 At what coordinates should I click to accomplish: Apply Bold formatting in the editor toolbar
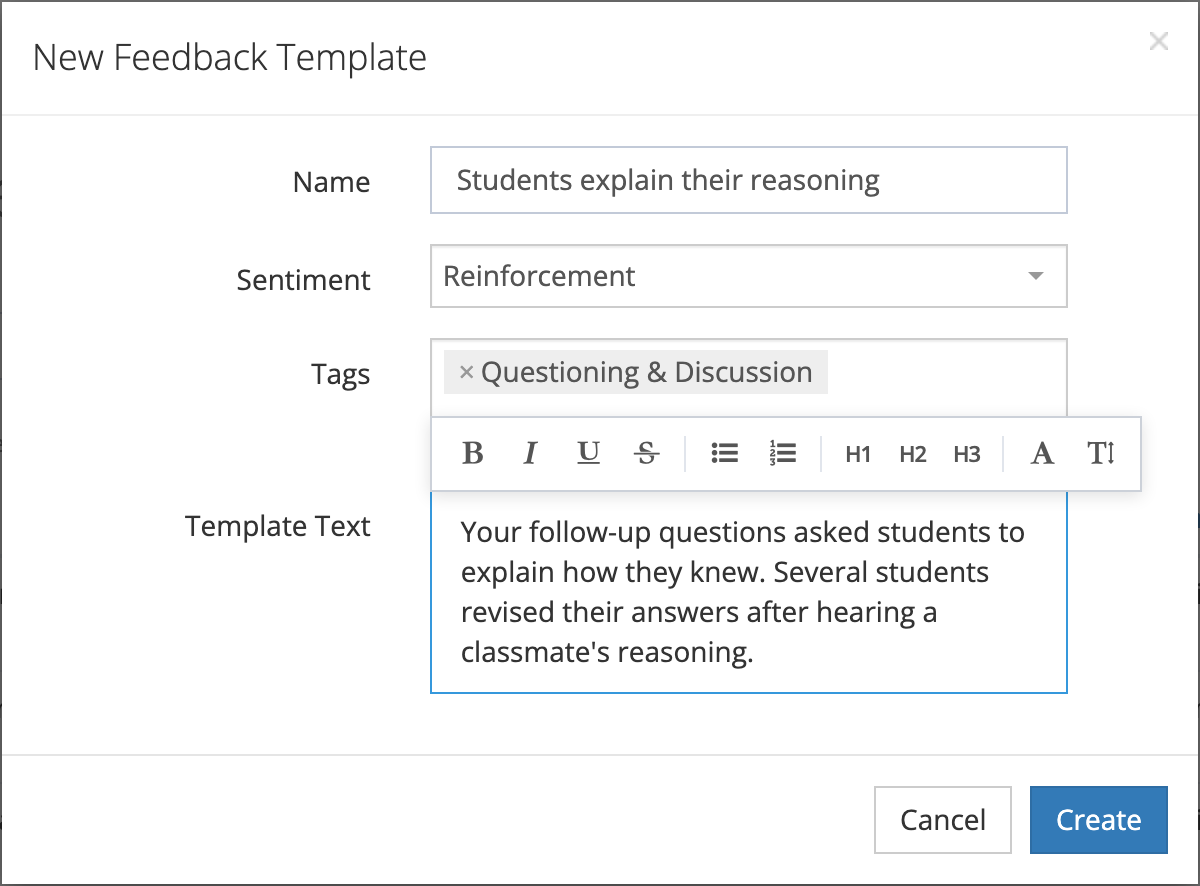(x=473, y=454)
